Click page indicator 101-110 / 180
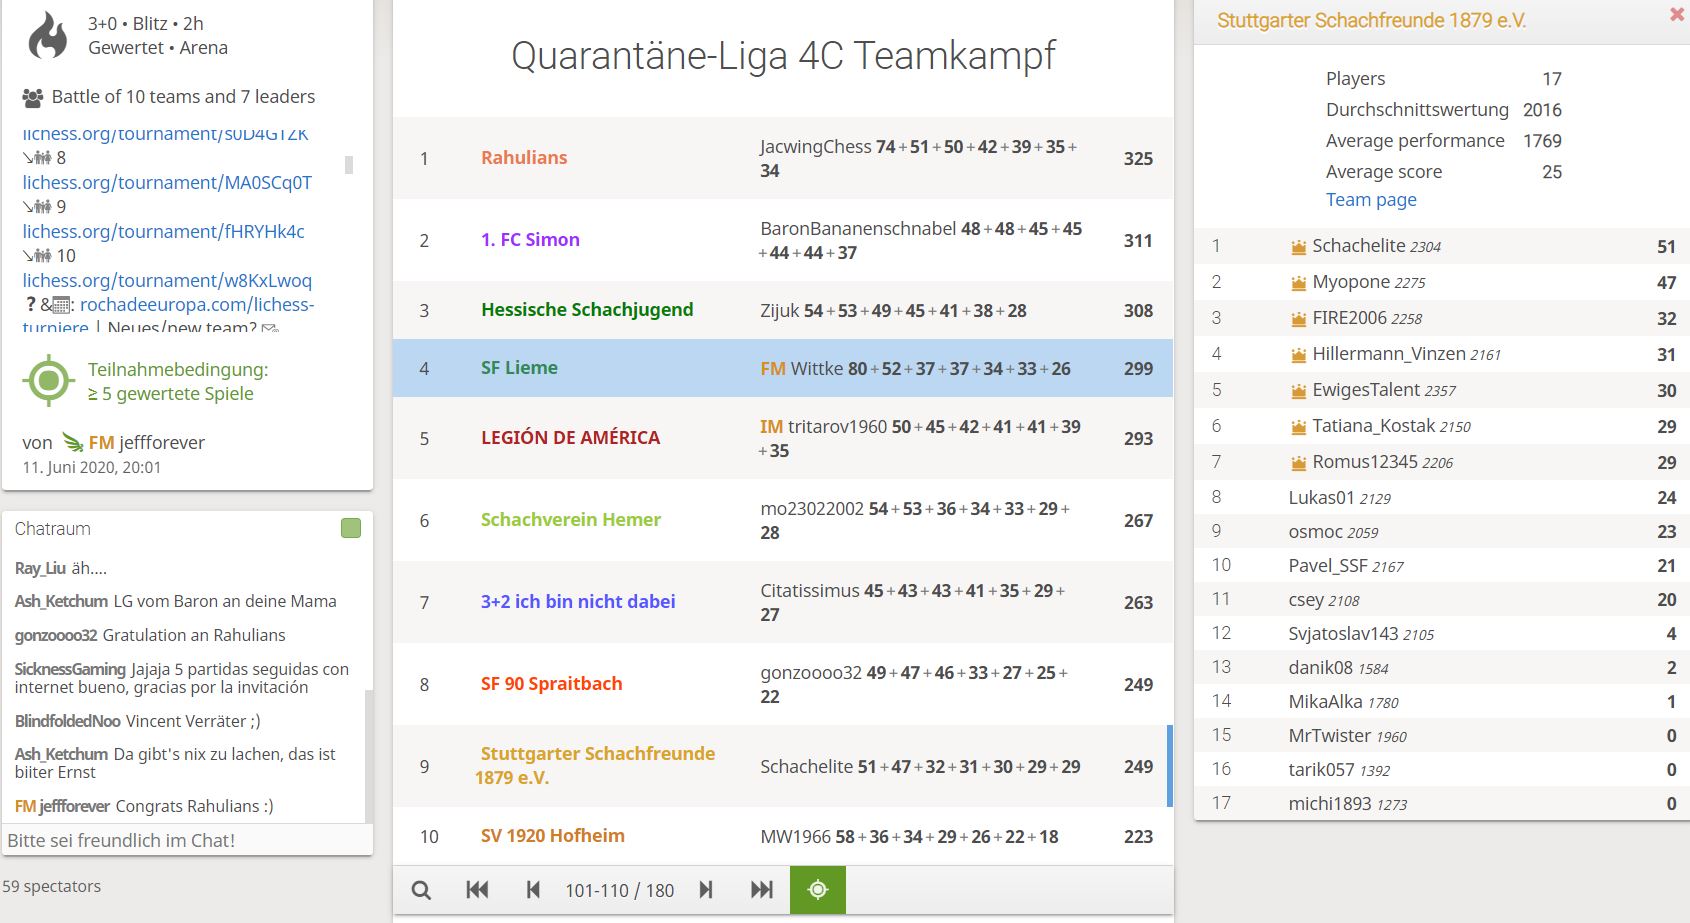 [x=620, y=890]
